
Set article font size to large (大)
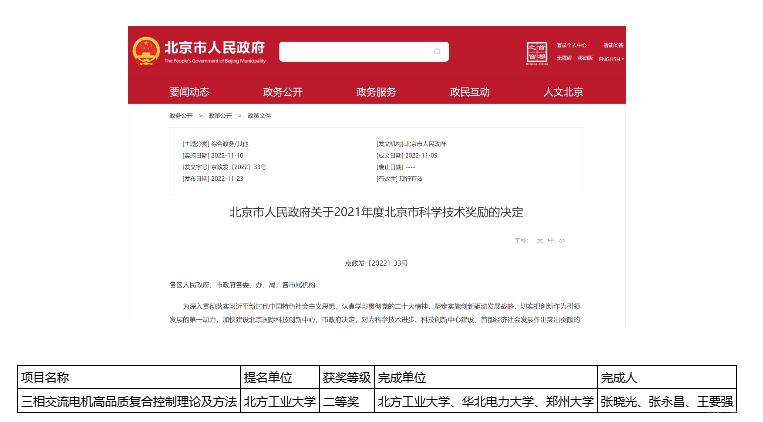click(x=538, y=241)
